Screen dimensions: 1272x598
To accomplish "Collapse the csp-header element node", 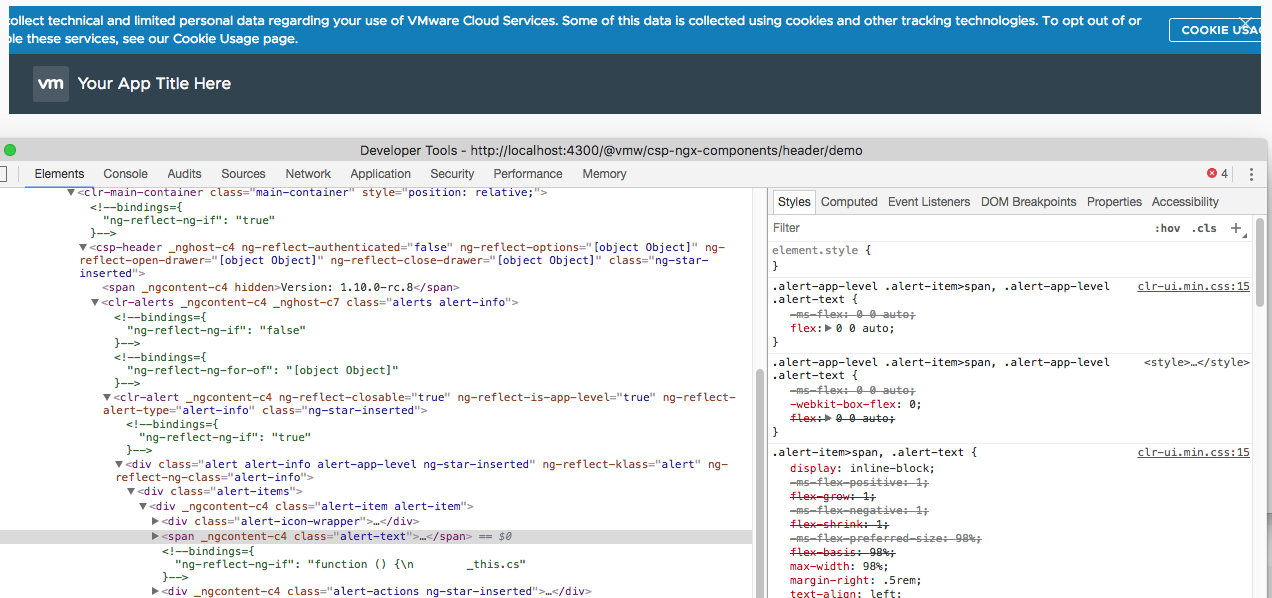I will (83, 247).
